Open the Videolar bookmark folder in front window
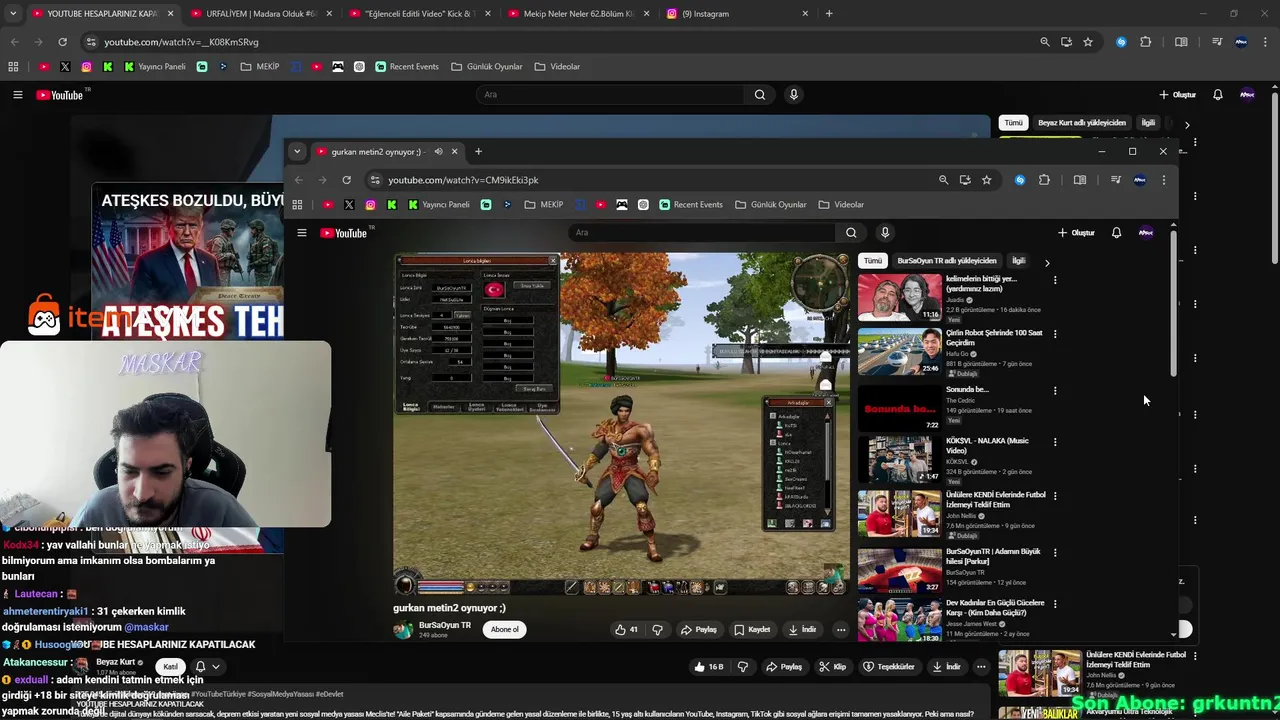The image size is (1280, 720). click(841, 205)
